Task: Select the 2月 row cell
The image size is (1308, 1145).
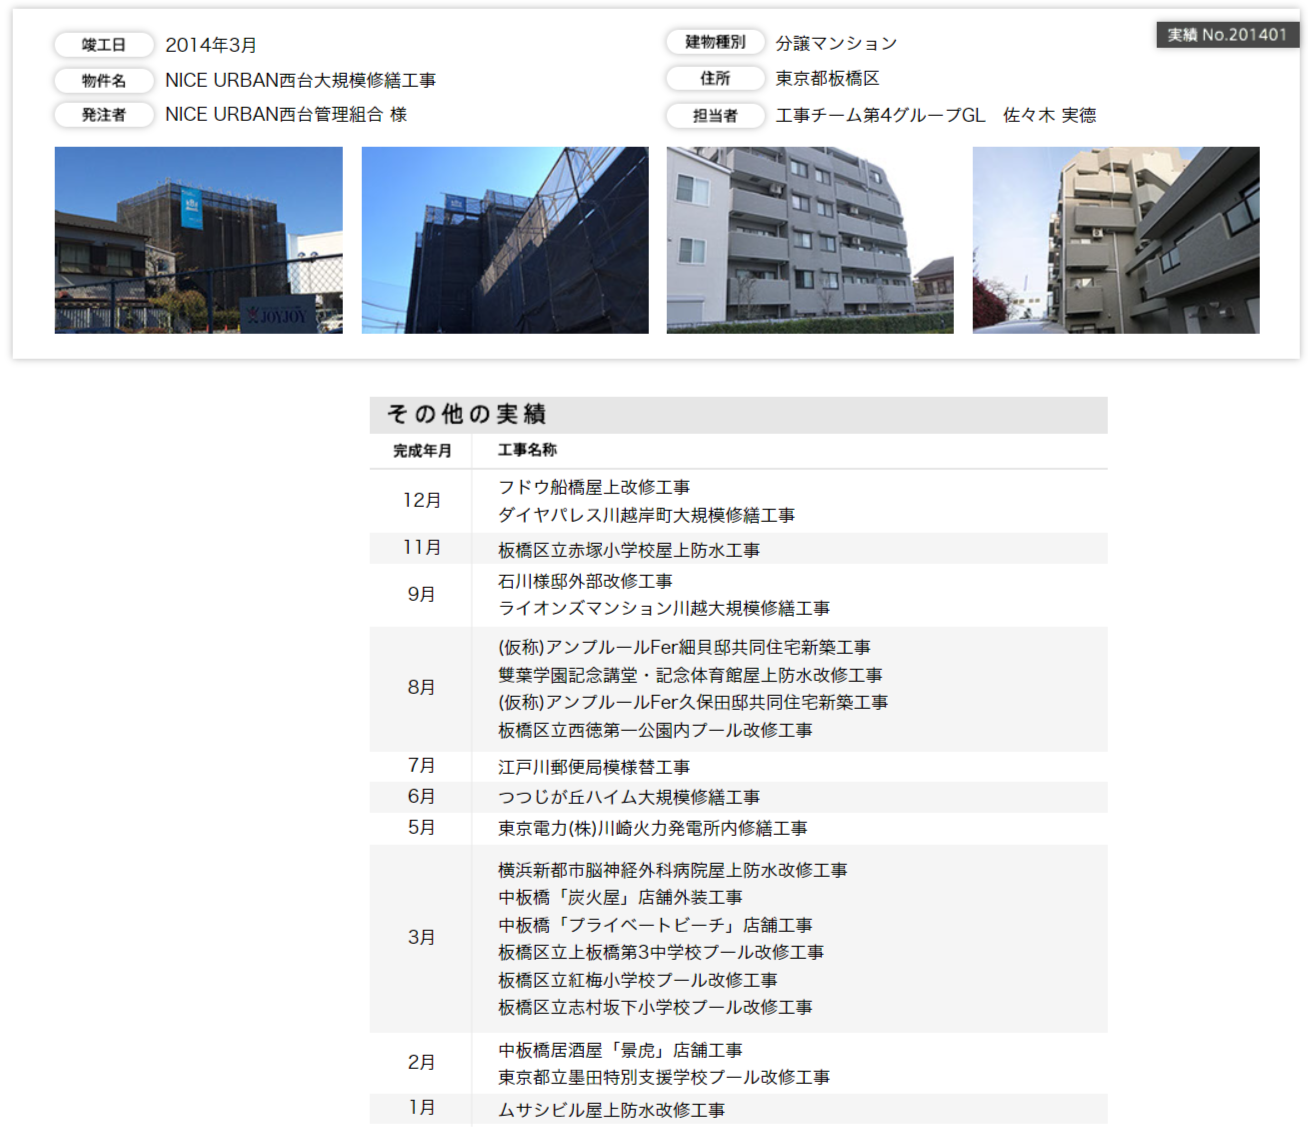Action: pyautogui.click(x=421, y=1063)
